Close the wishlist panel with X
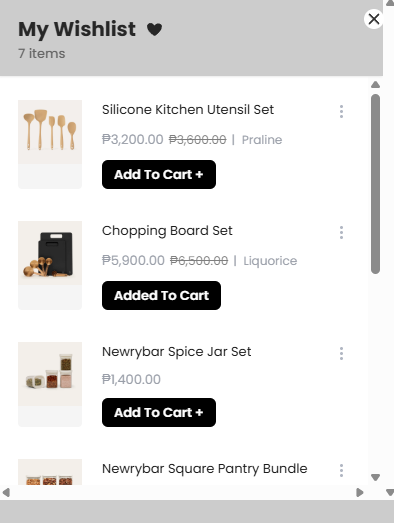The height and width of the screenshot is (523, 394). tap(374, 19)
